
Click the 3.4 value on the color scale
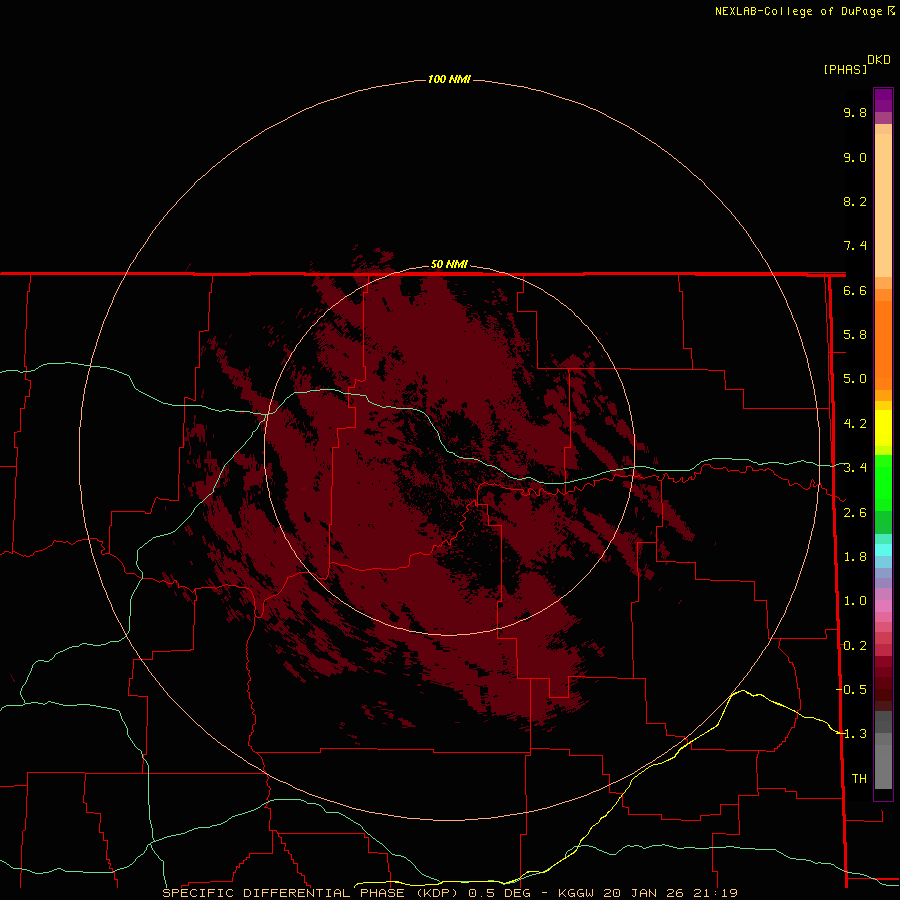pyautogui.click(x=855, y=468)
